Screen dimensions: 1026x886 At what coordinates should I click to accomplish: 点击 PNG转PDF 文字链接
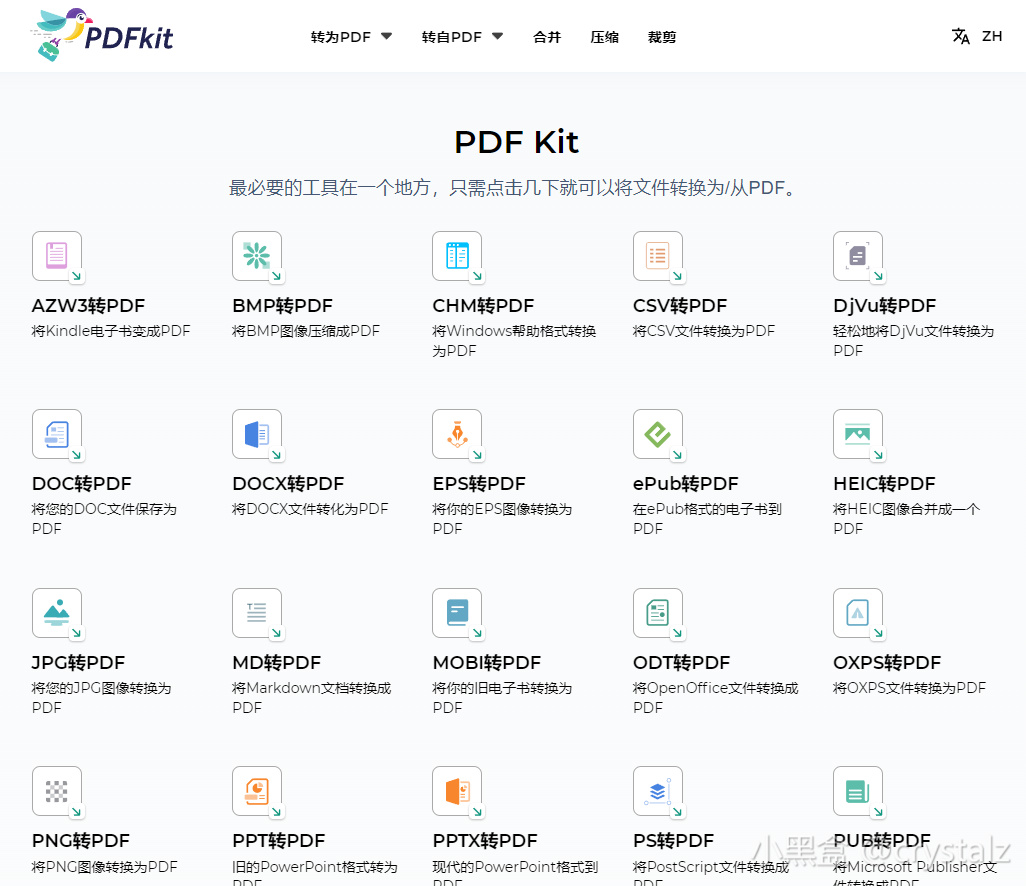[80, 840]
